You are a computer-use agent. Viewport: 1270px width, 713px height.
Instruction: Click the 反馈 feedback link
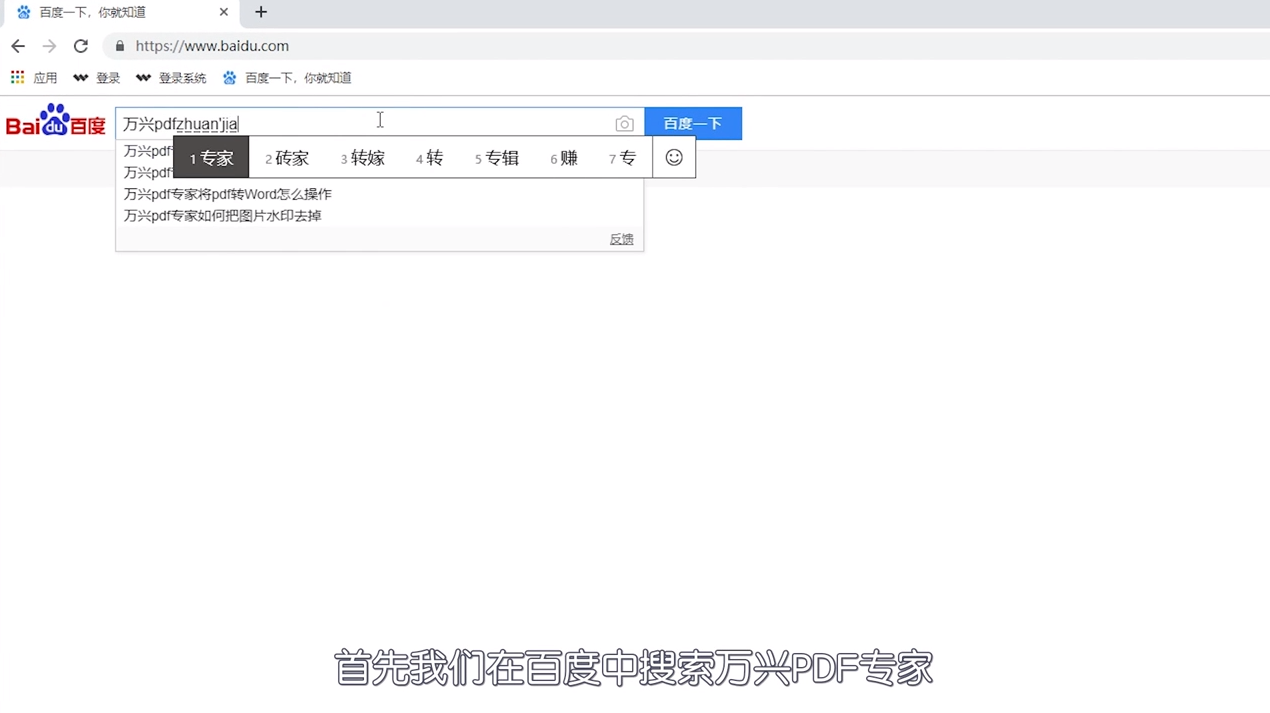click(x=621, y=240)
